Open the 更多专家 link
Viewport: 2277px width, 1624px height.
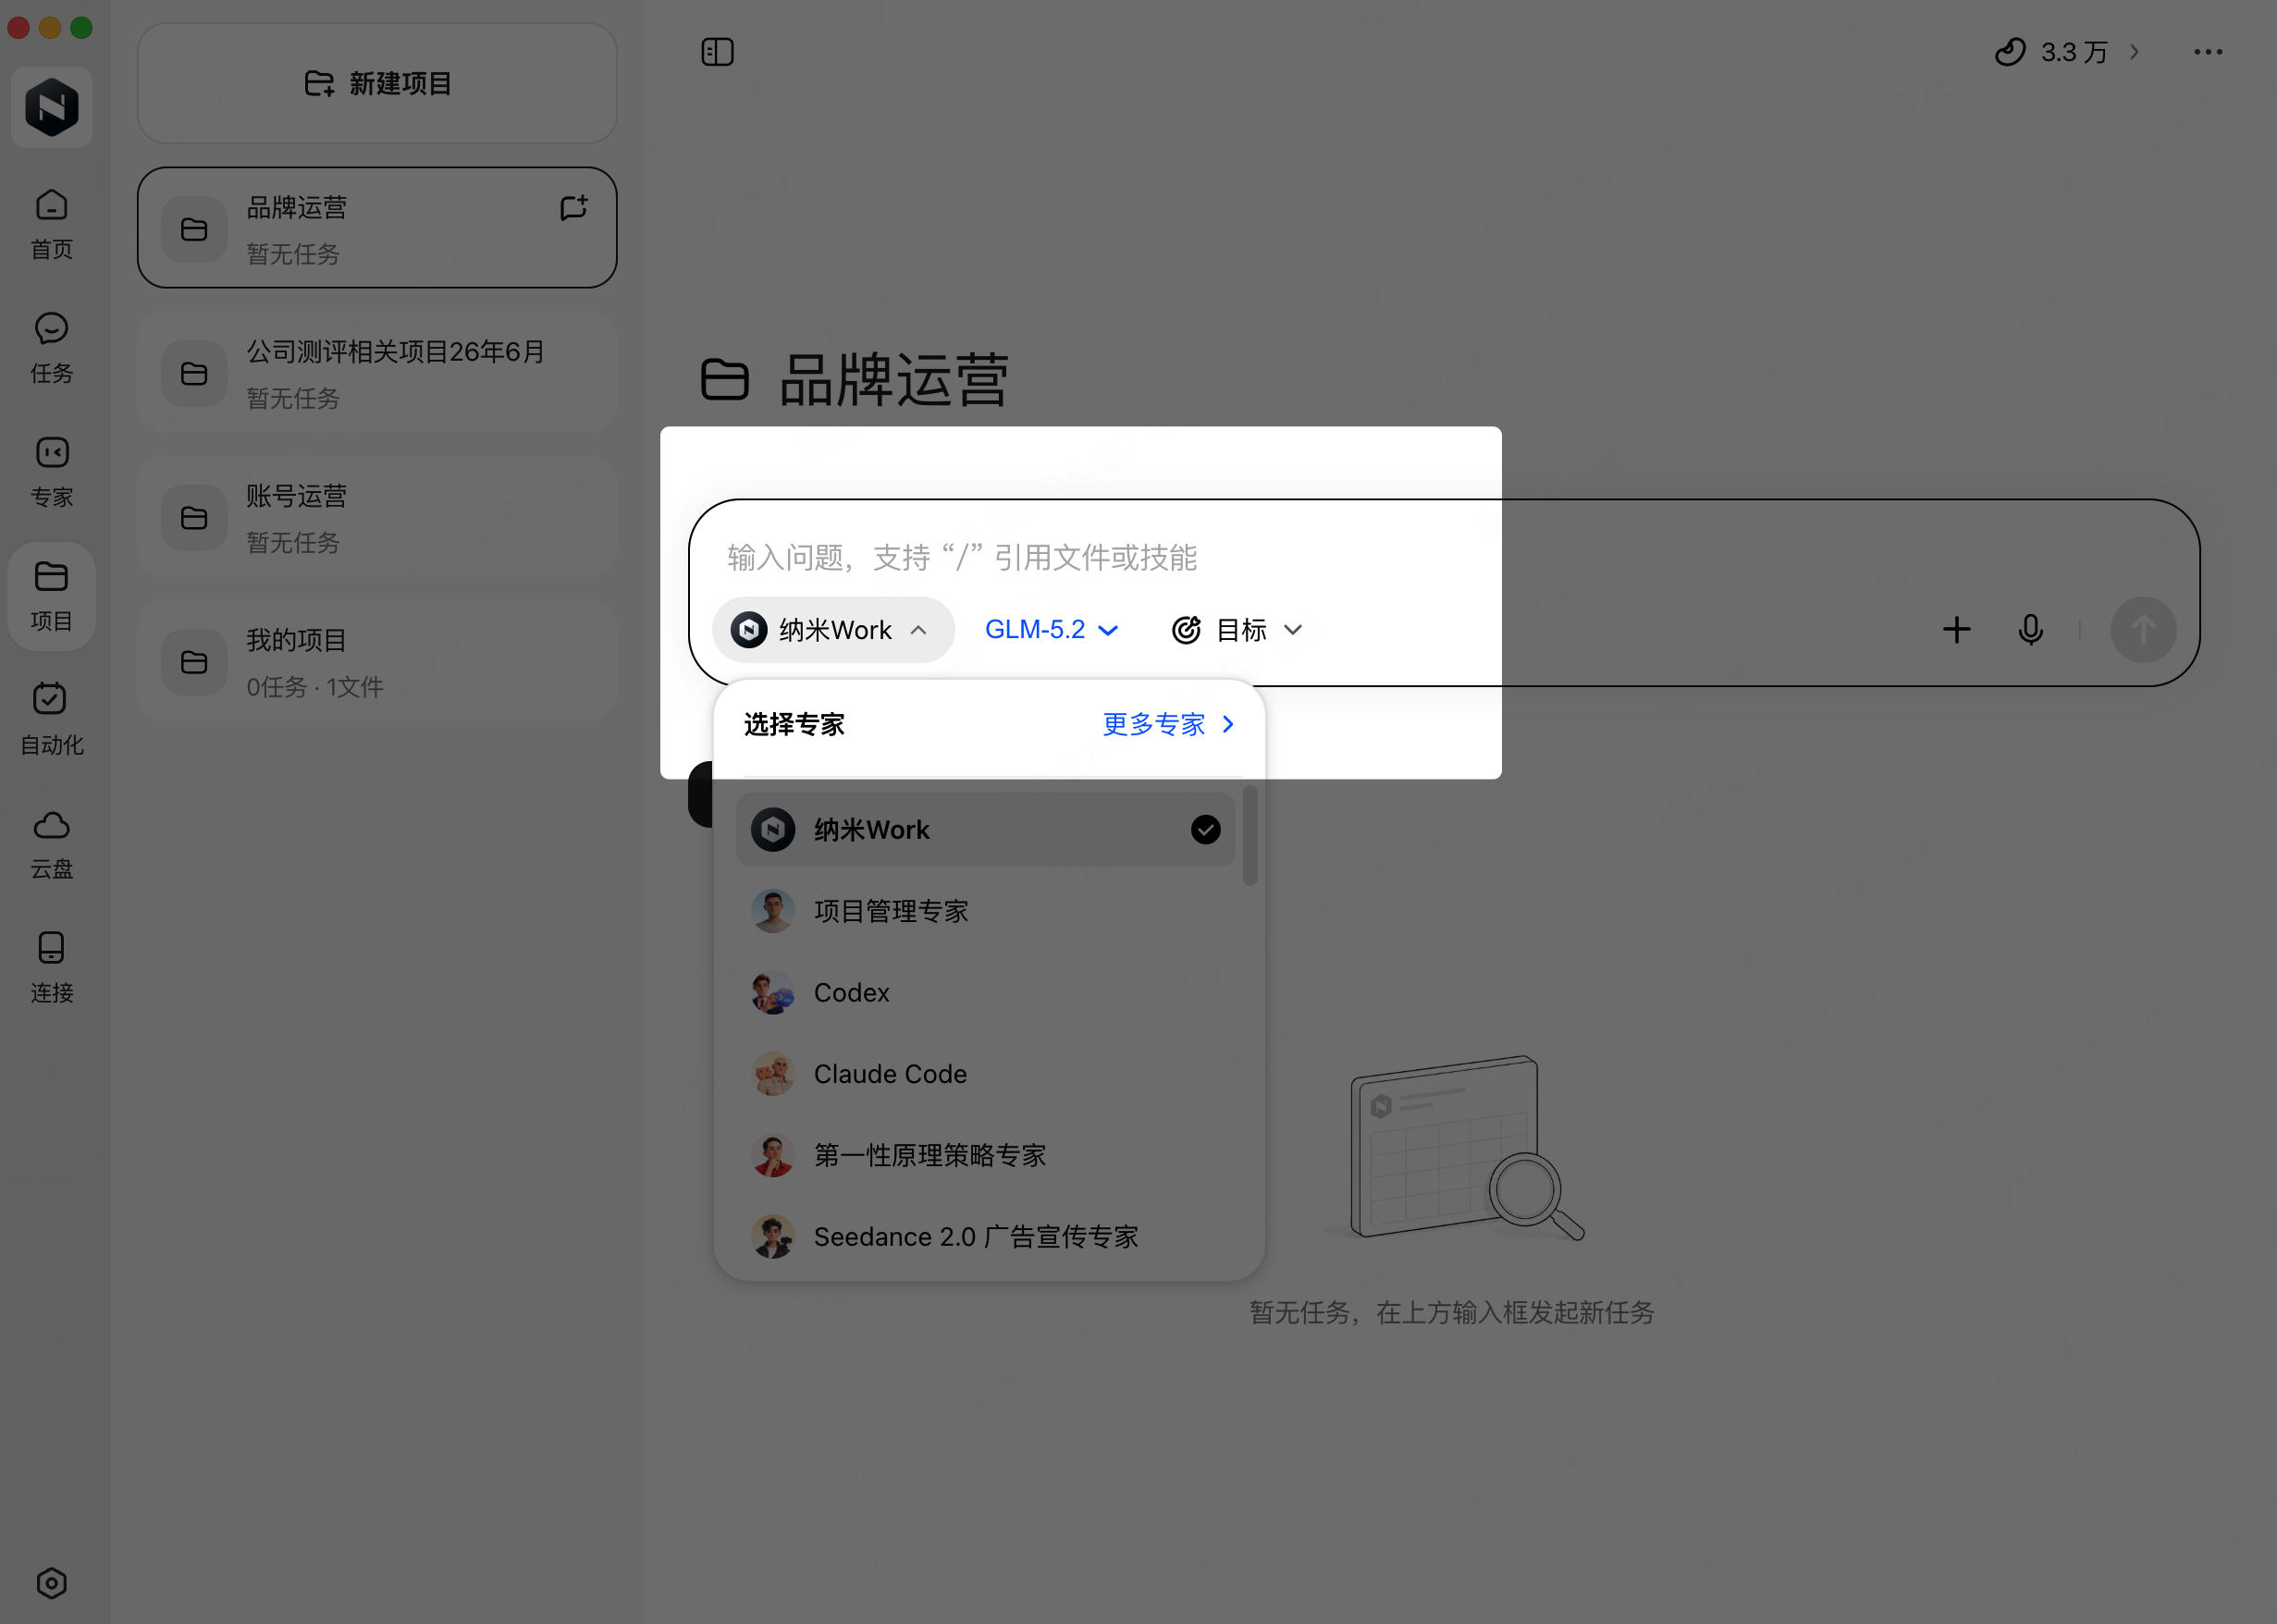pos(1168,724)
